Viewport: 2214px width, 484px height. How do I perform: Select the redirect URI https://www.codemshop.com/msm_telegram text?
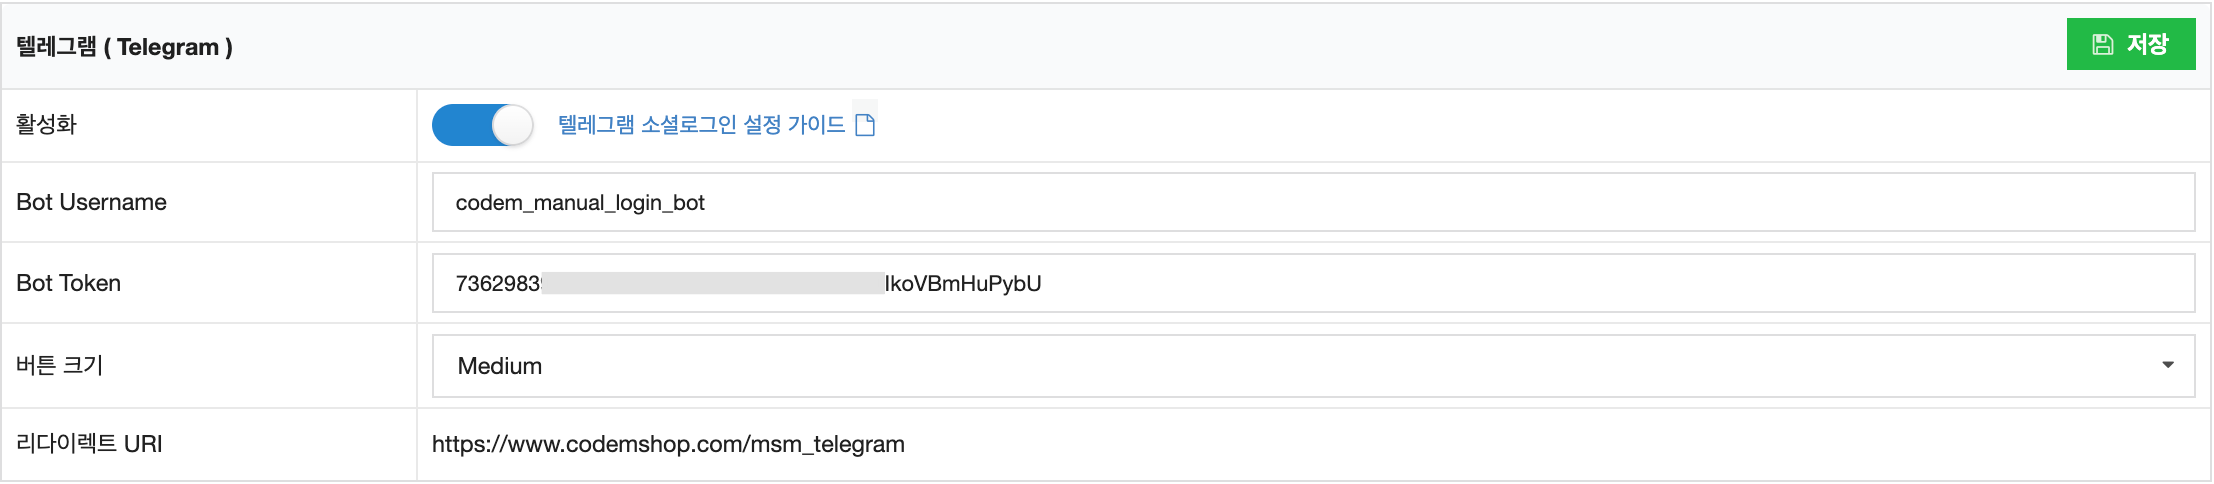pyautogui.click(x=668, y=444)
